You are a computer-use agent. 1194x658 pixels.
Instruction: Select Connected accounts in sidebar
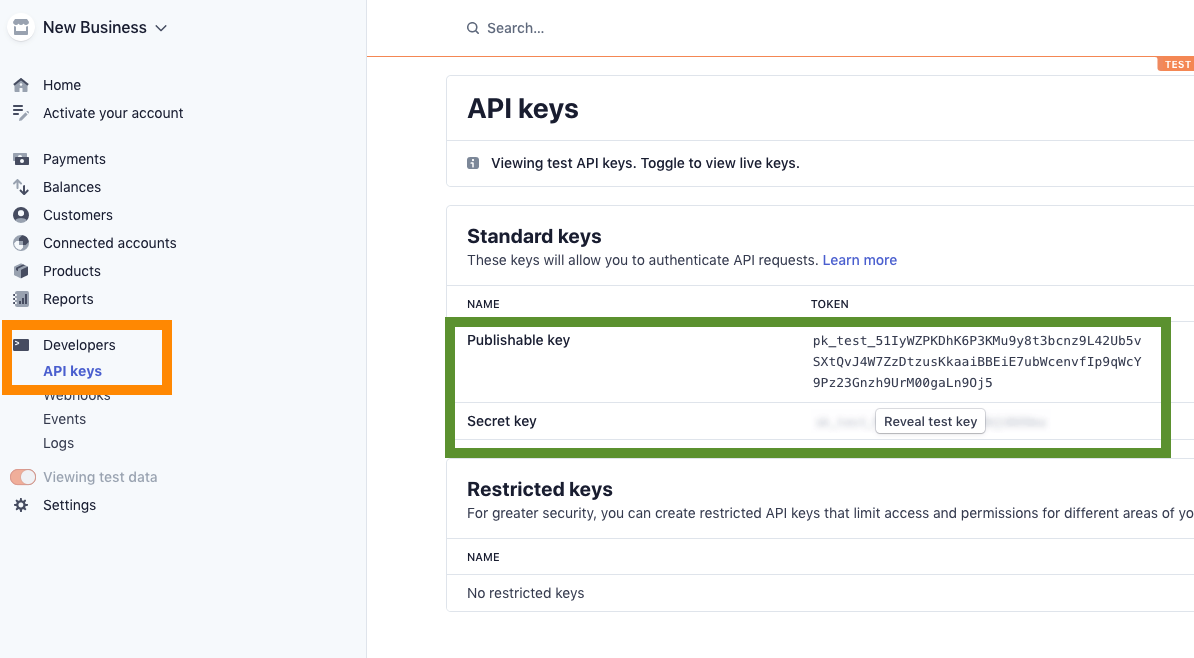(110, 243)
